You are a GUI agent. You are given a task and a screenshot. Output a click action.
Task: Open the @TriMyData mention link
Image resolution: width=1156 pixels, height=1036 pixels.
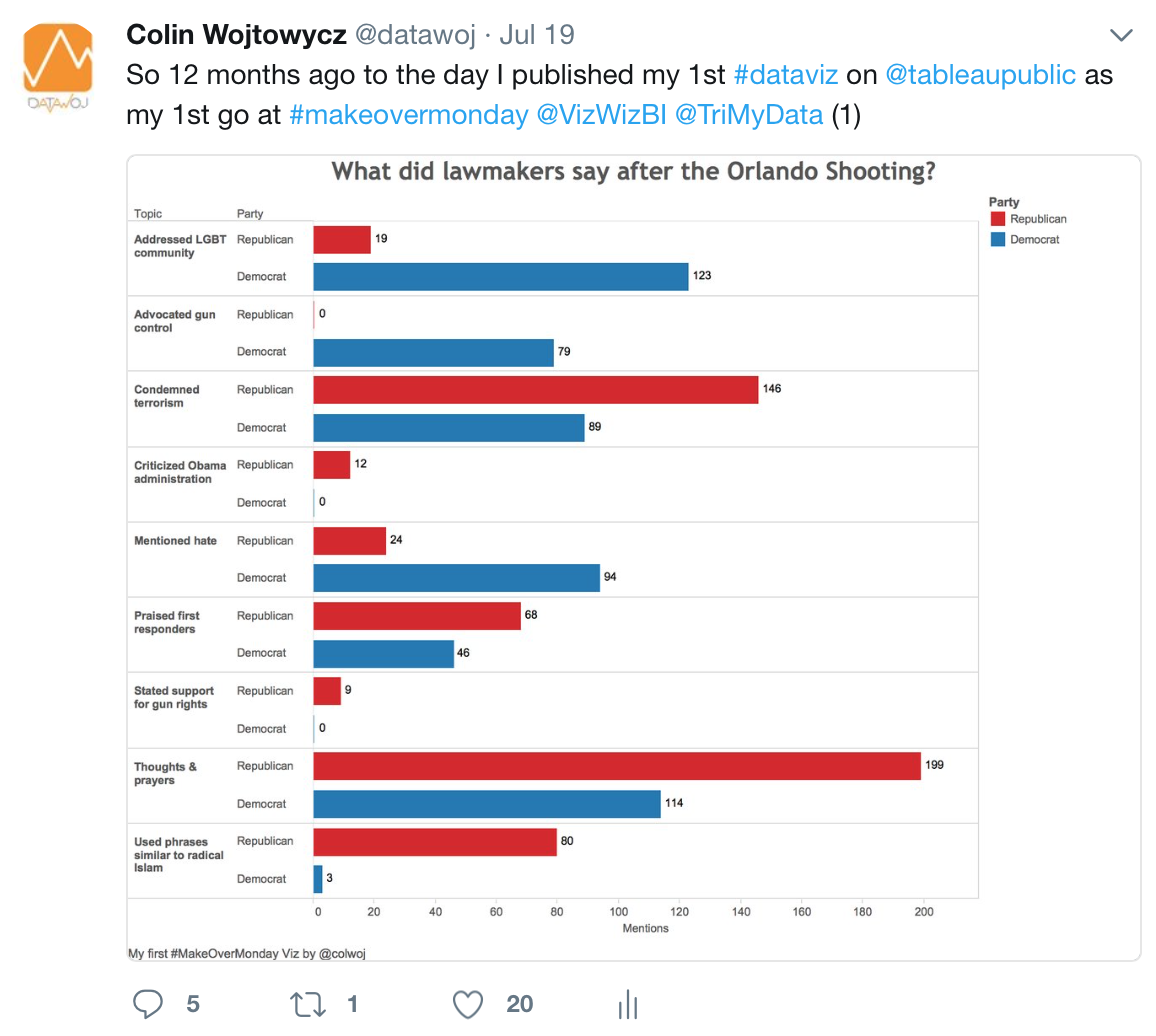coord(749,115)
